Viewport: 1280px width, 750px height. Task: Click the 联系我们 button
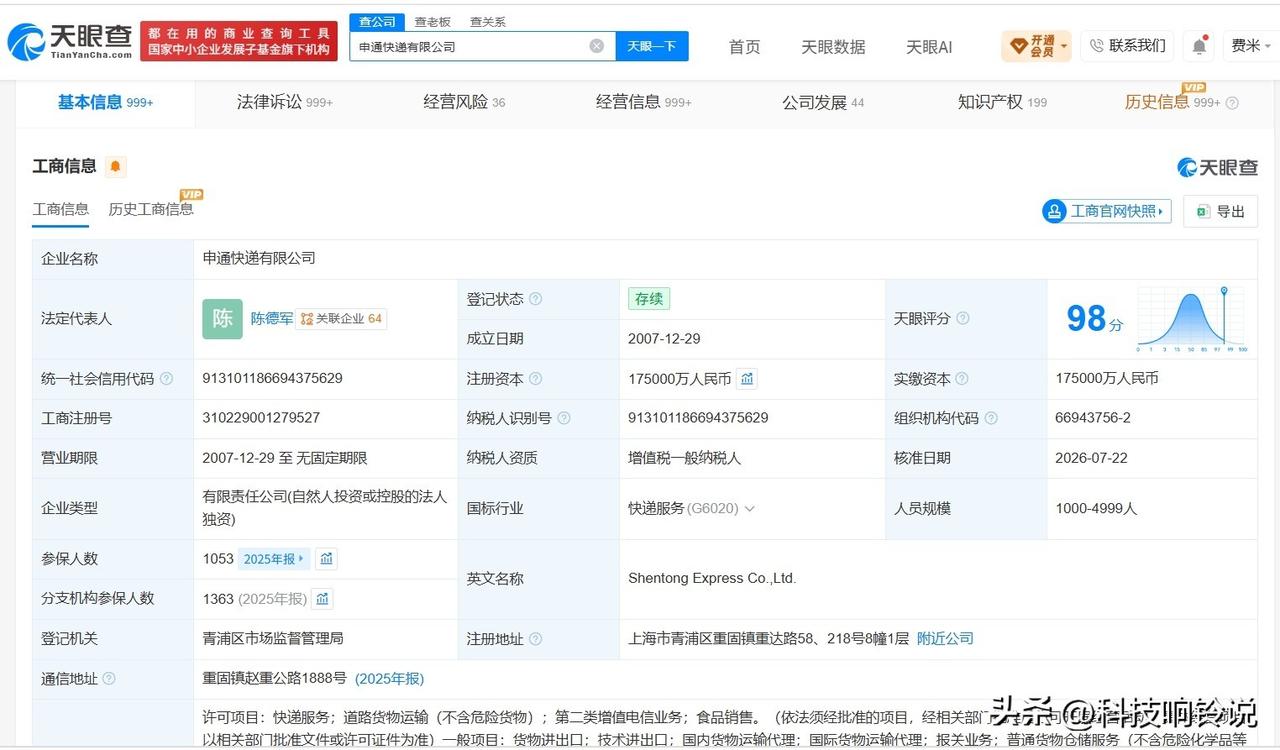(1127, 46)
